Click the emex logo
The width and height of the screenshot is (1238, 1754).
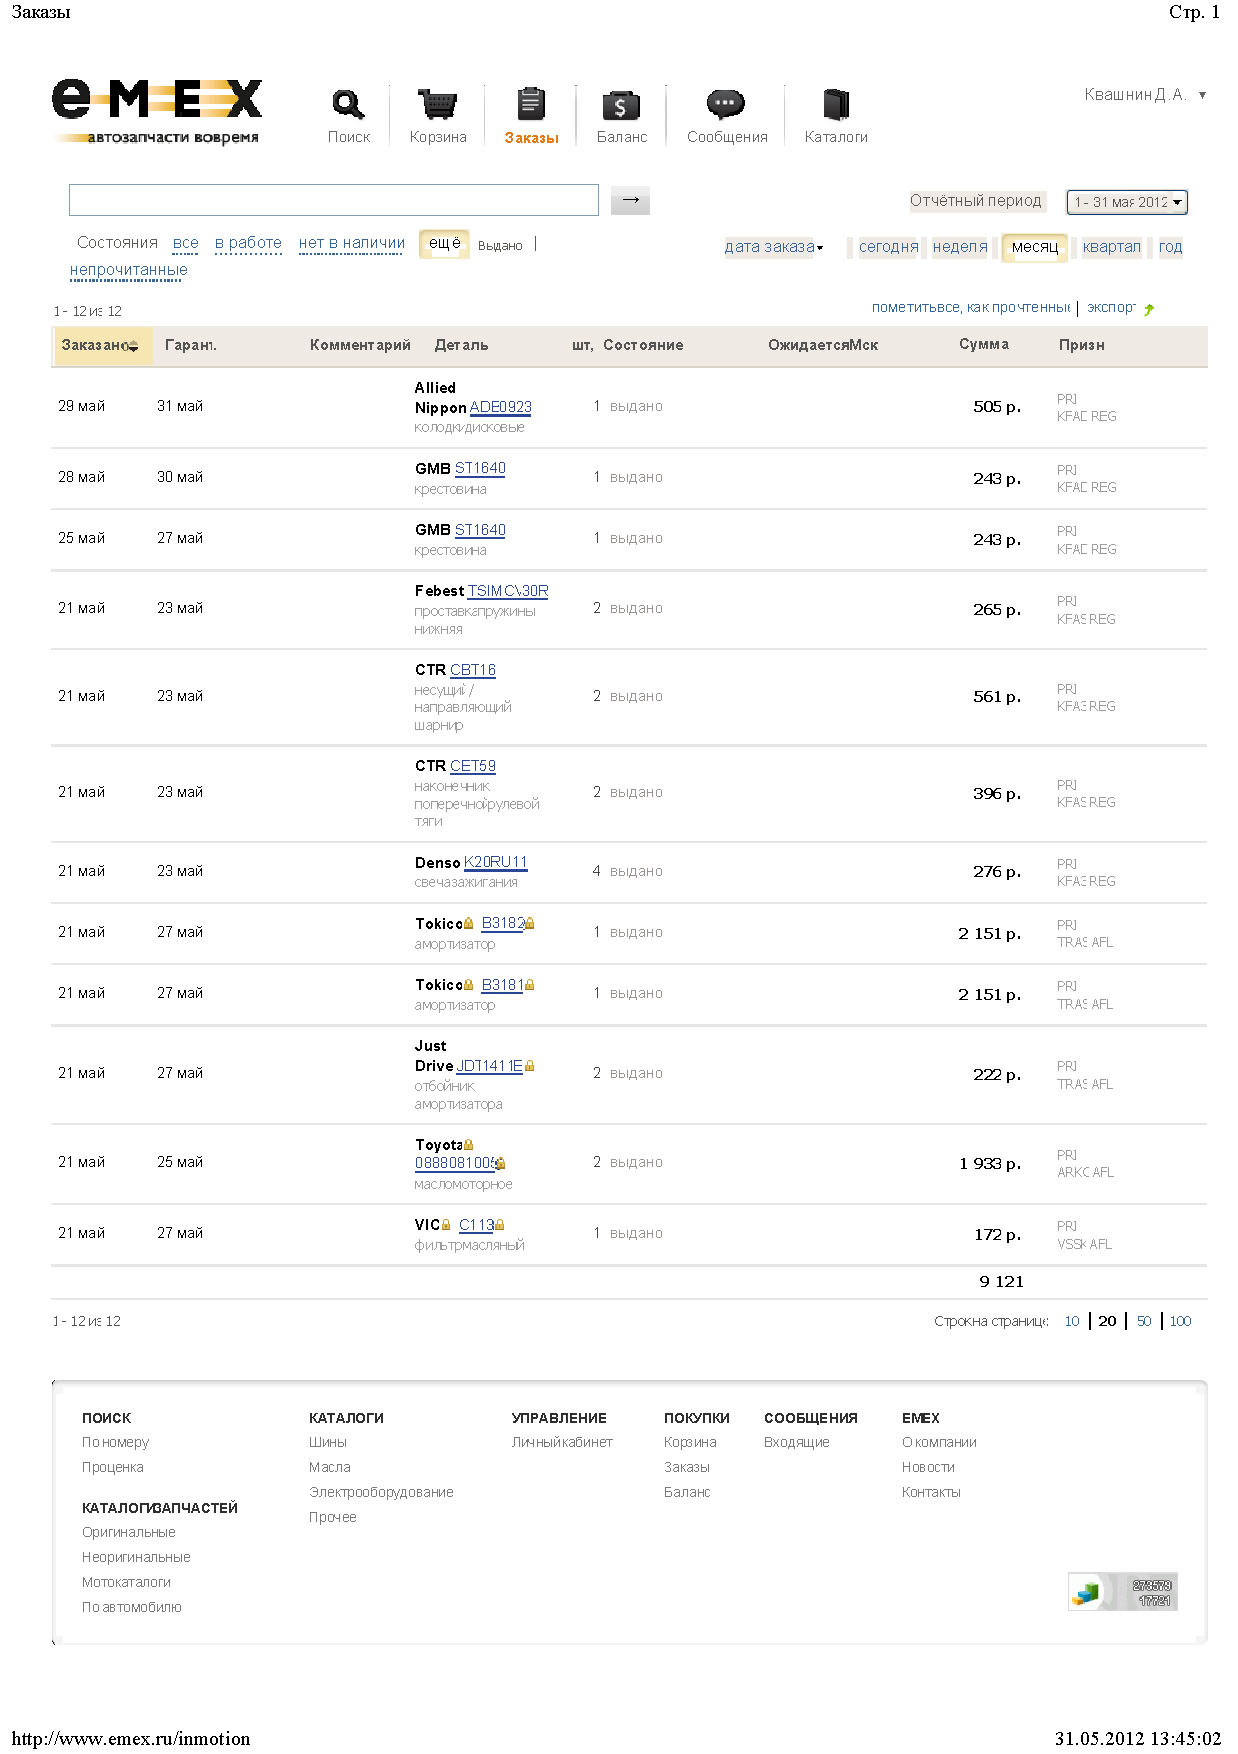(157, 111)
